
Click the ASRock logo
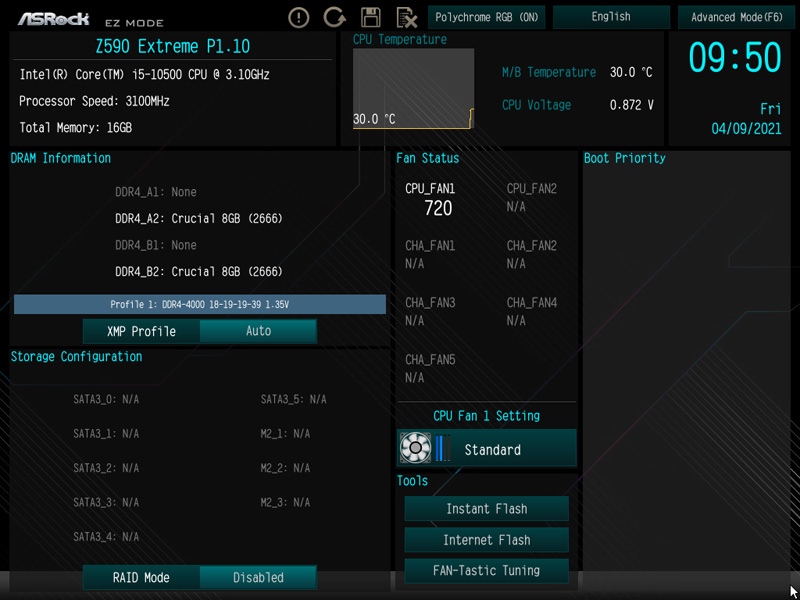coord(54,19)
